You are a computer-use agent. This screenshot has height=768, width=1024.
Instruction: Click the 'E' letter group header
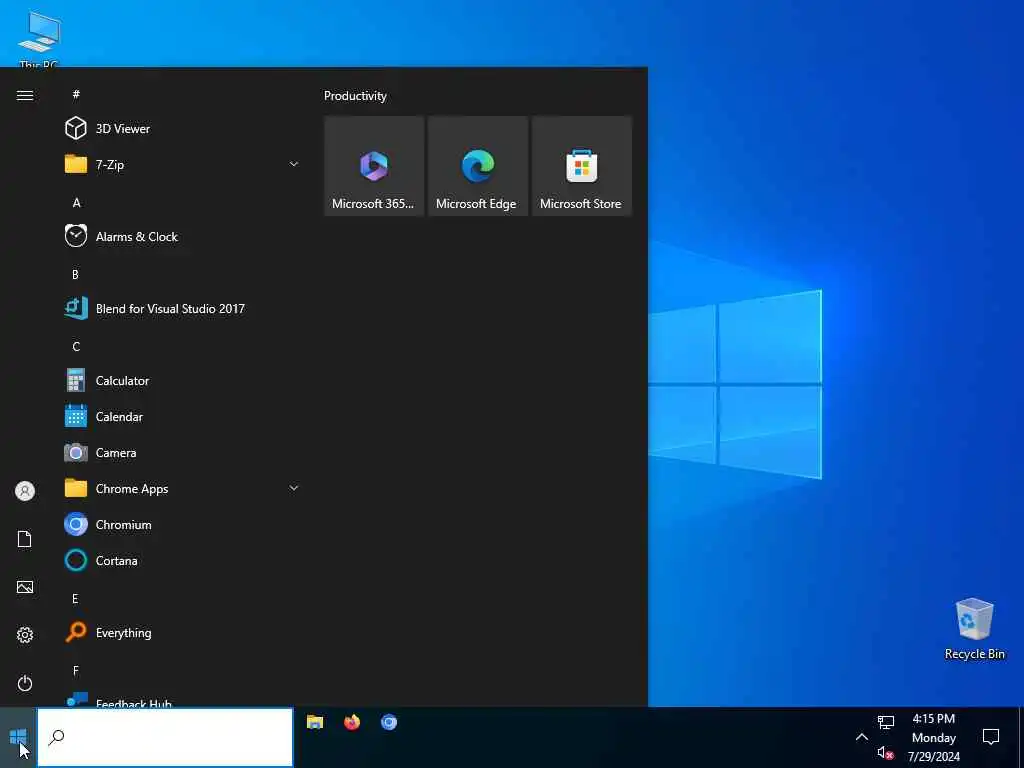(x=76, y=599)
